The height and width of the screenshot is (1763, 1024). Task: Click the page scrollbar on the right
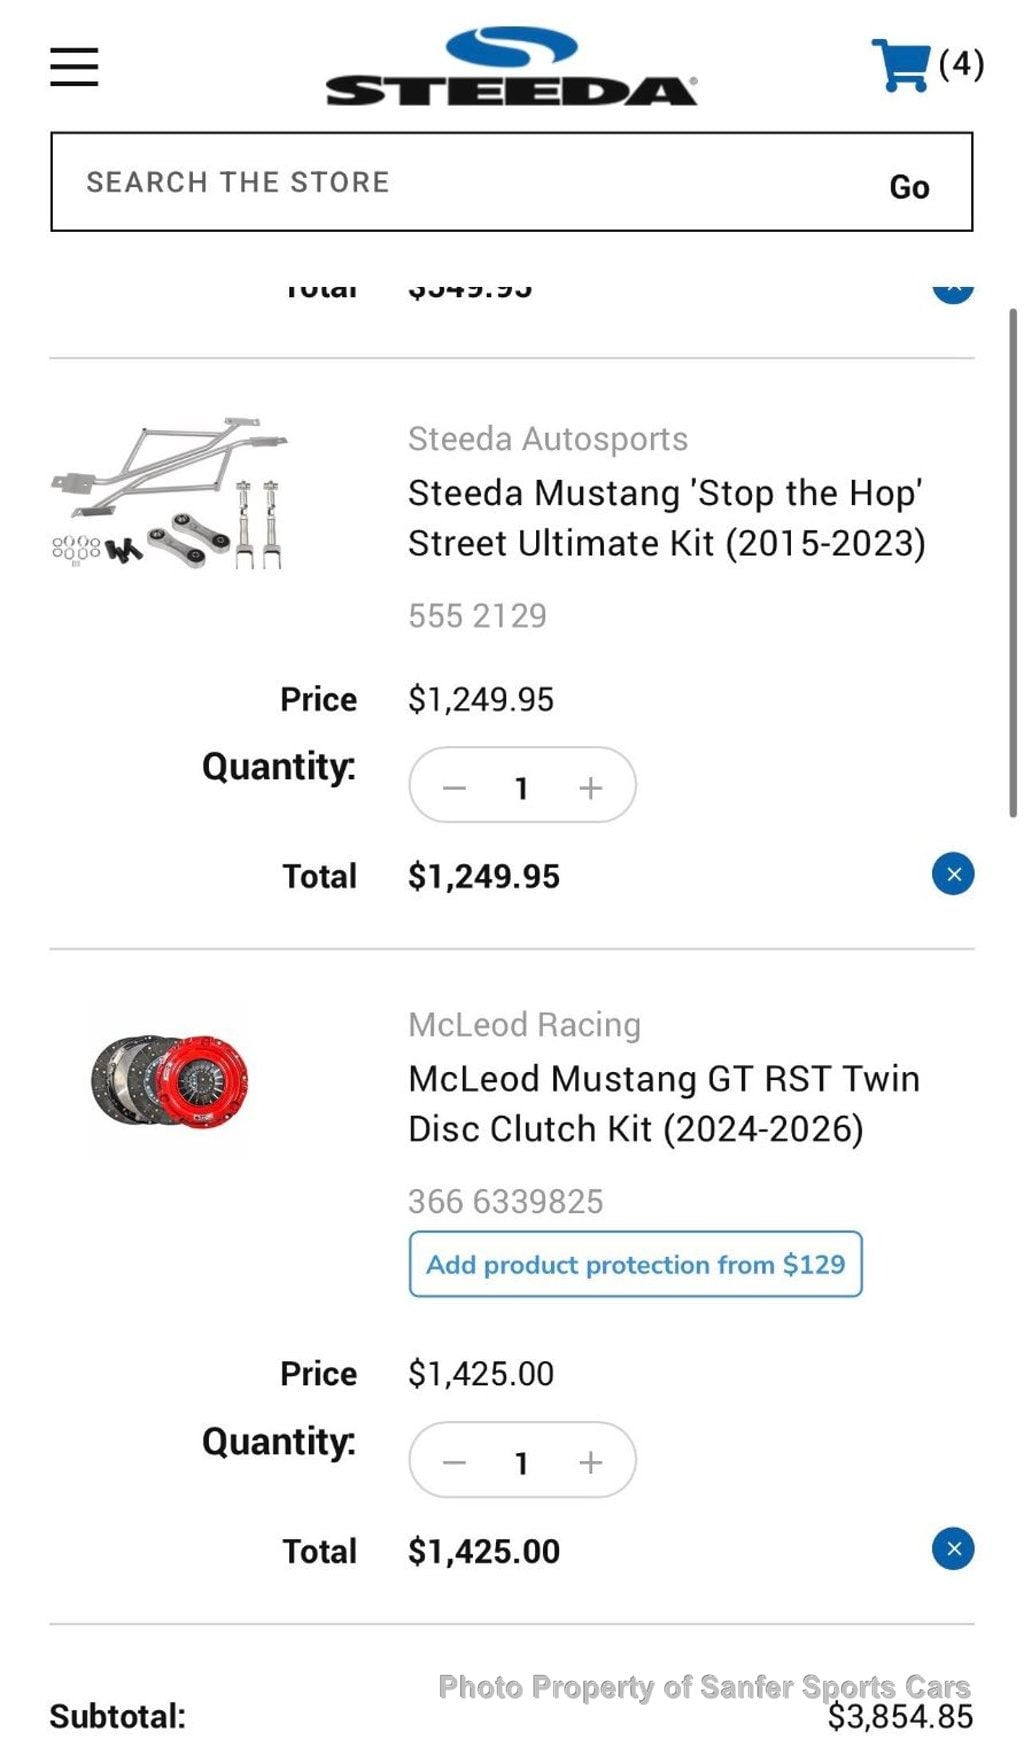pos(1012,560)
